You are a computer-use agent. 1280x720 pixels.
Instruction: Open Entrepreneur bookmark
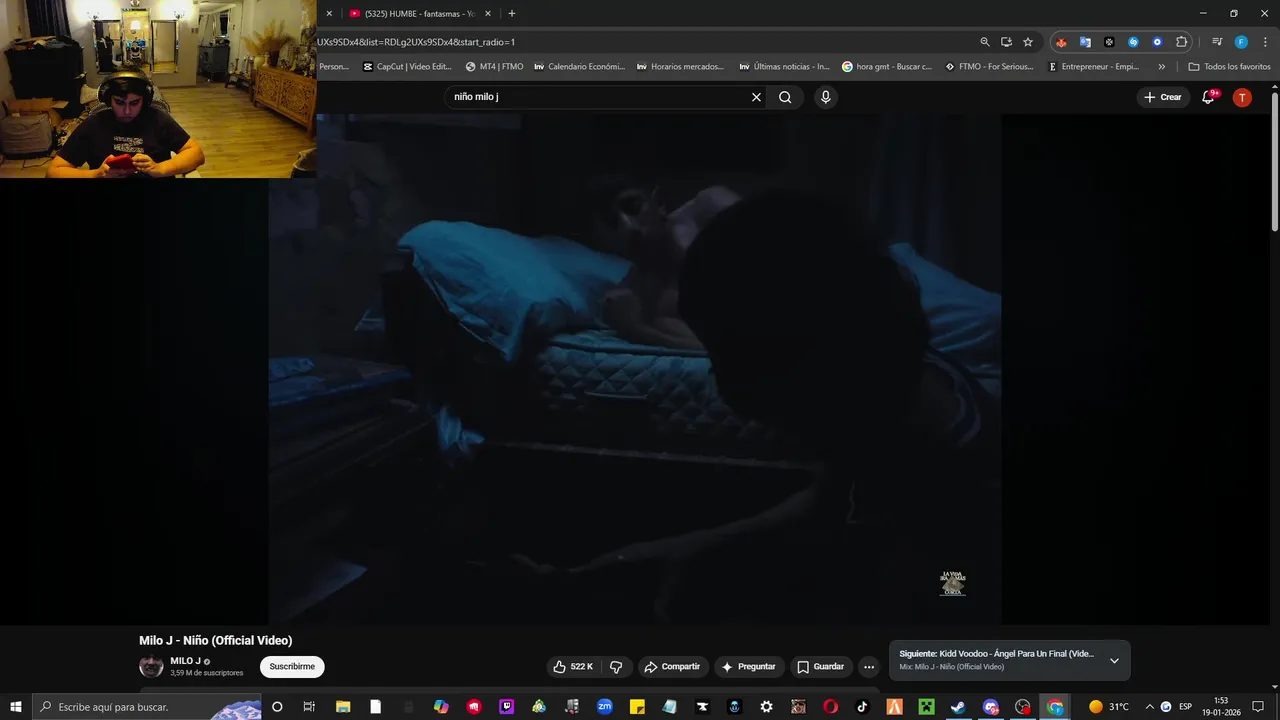[x=1094, y=67]
